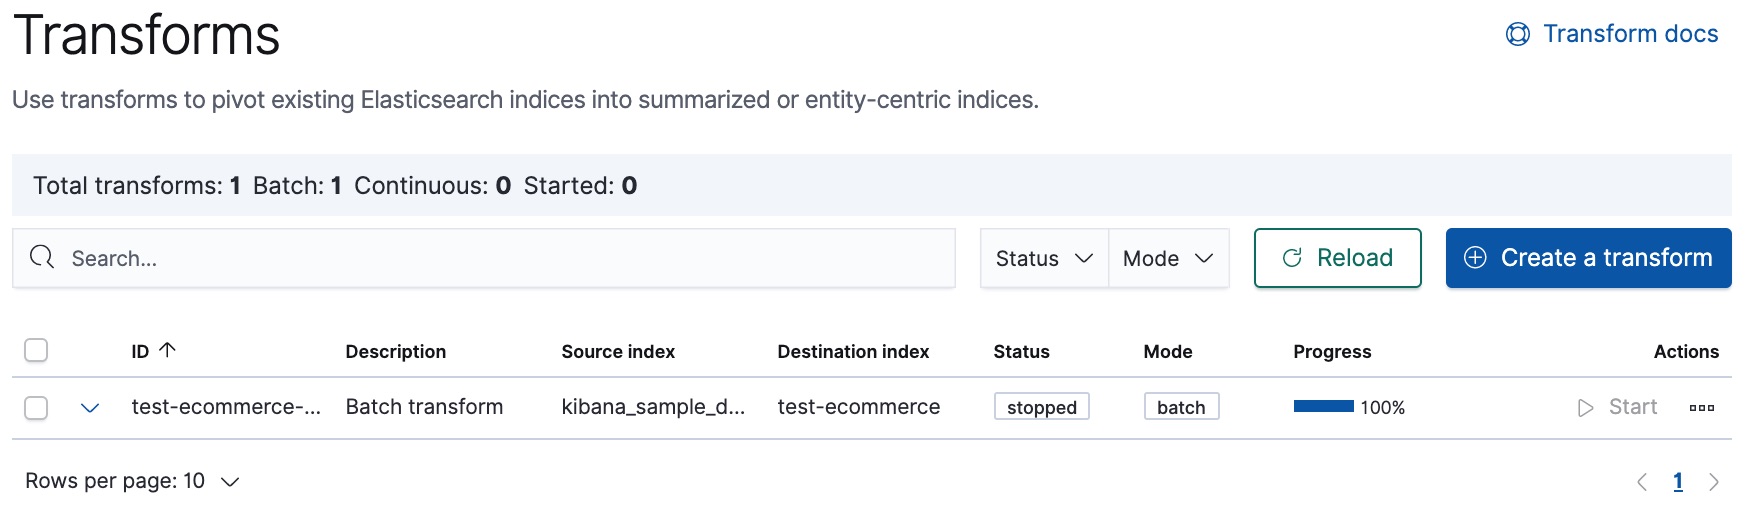Click the ID sort ascending arrow

tap(168, 350)
